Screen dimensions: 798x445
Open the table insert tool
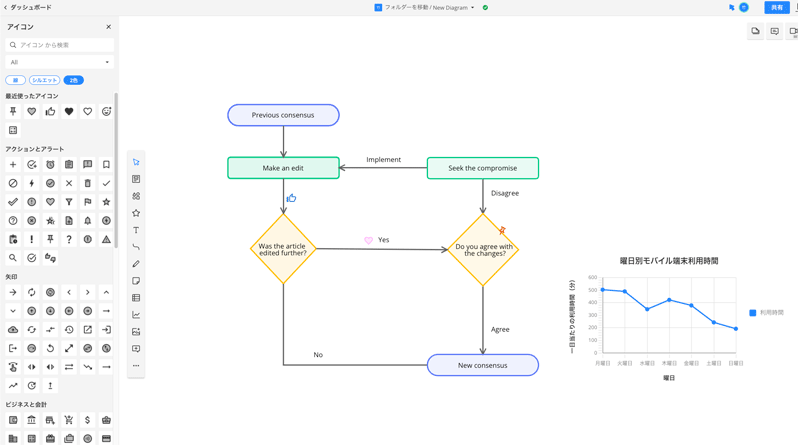(136, 298)
